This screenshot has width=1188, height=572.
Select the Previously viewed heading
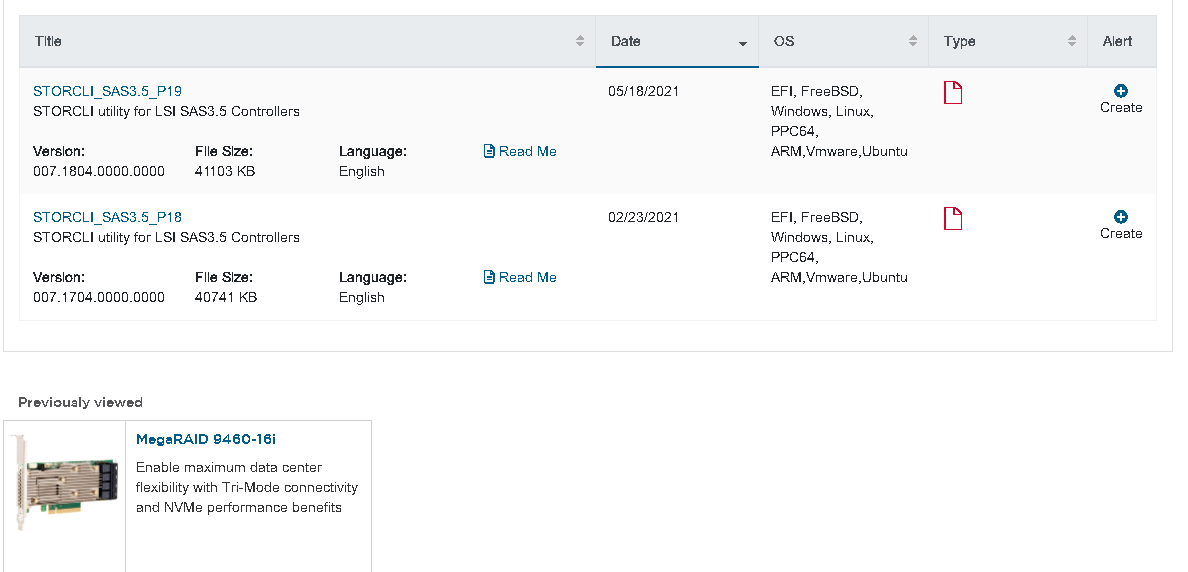click(80, 402)
